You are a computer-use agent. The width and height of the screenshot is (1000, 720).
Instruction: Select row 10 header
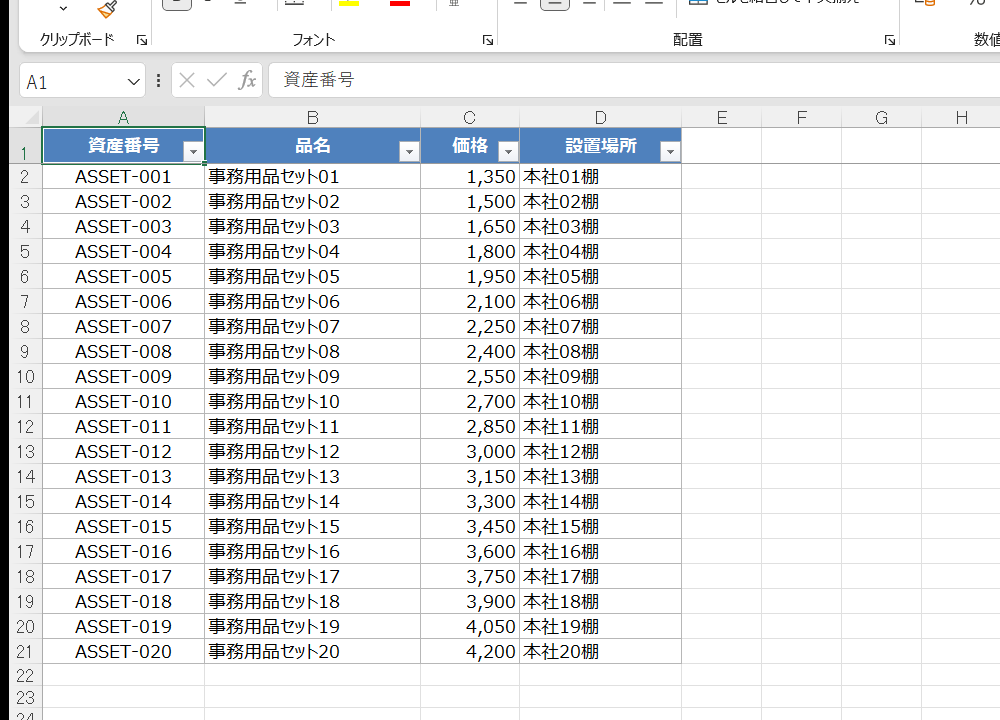point(25,376)
